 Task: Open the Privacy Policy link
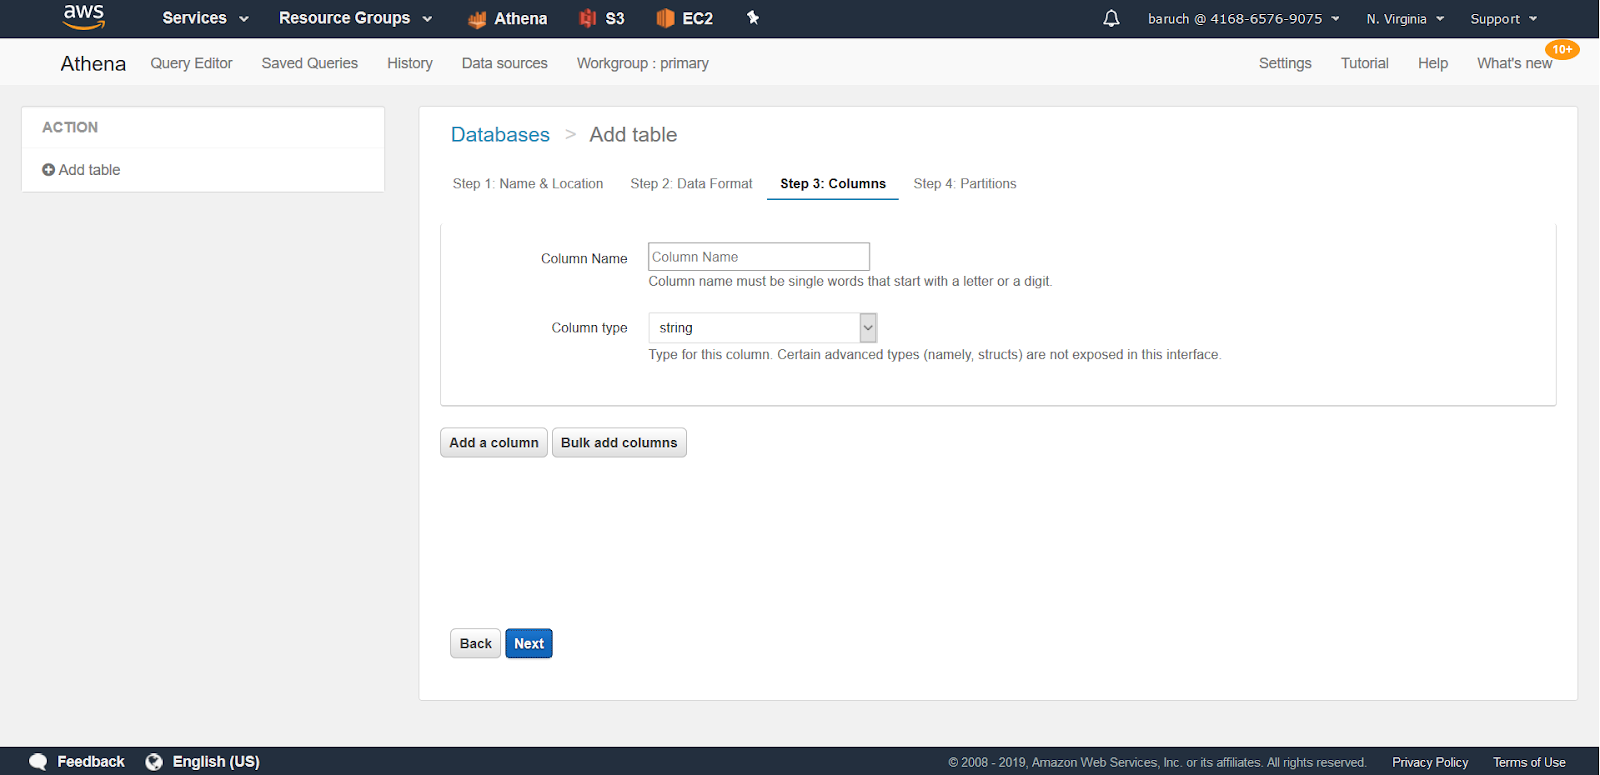(1430, 763)
